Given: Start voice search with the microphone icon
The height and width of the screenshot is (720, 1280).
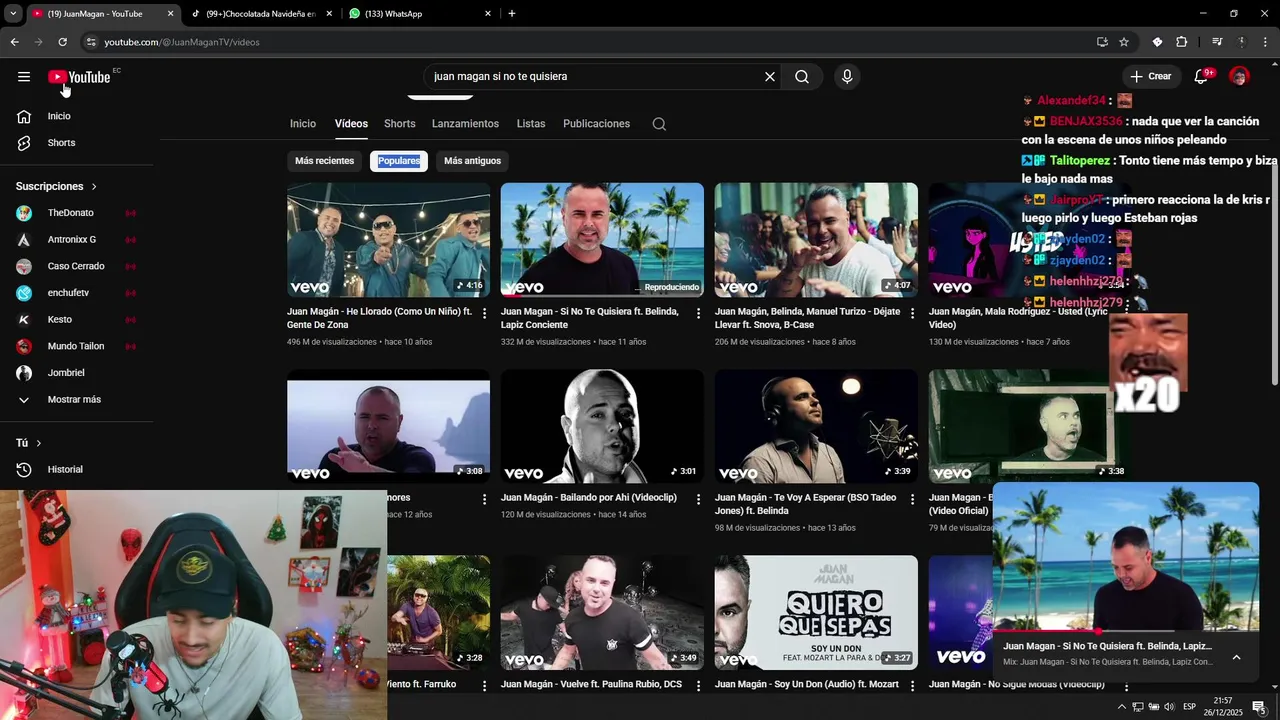Looking at the screenshot, I should click(847, 77).
